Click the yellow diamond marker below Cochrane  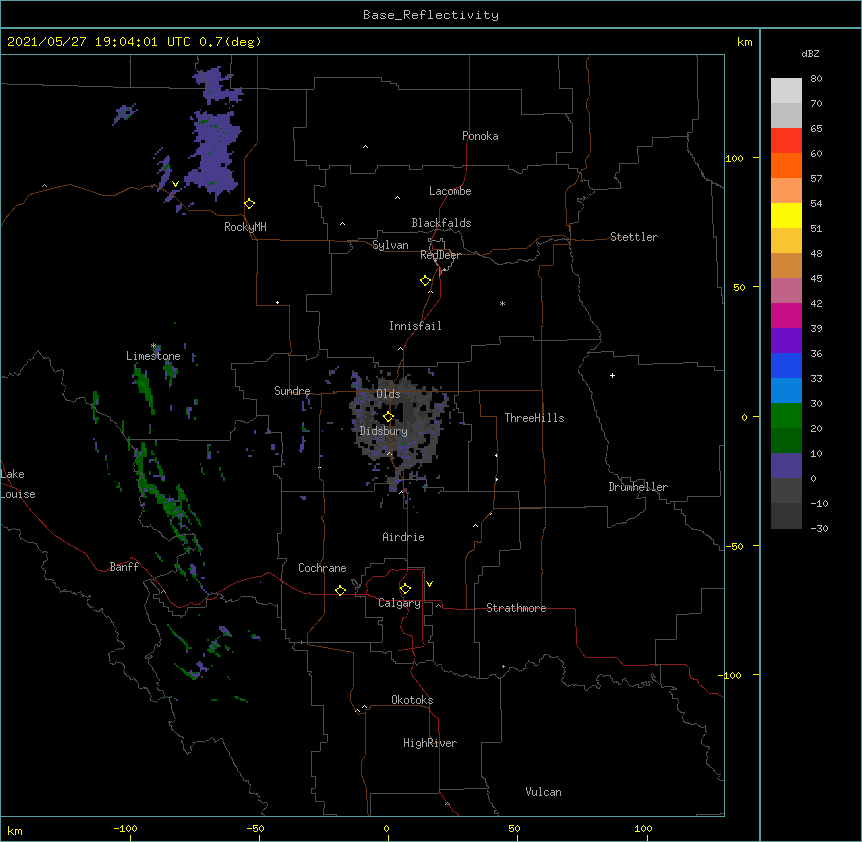pos(340,590)
